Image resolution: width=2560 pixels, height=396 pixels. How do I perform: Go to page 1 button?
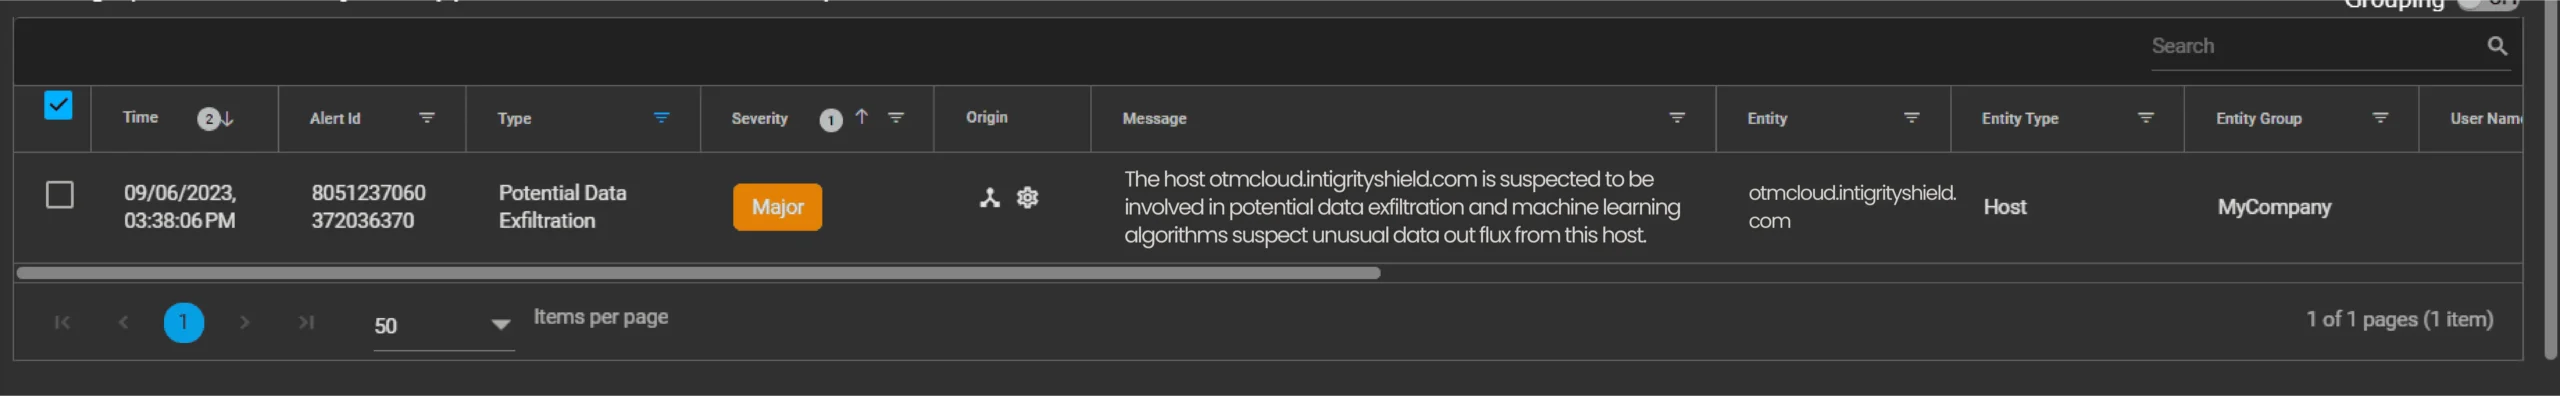[184, 322]
